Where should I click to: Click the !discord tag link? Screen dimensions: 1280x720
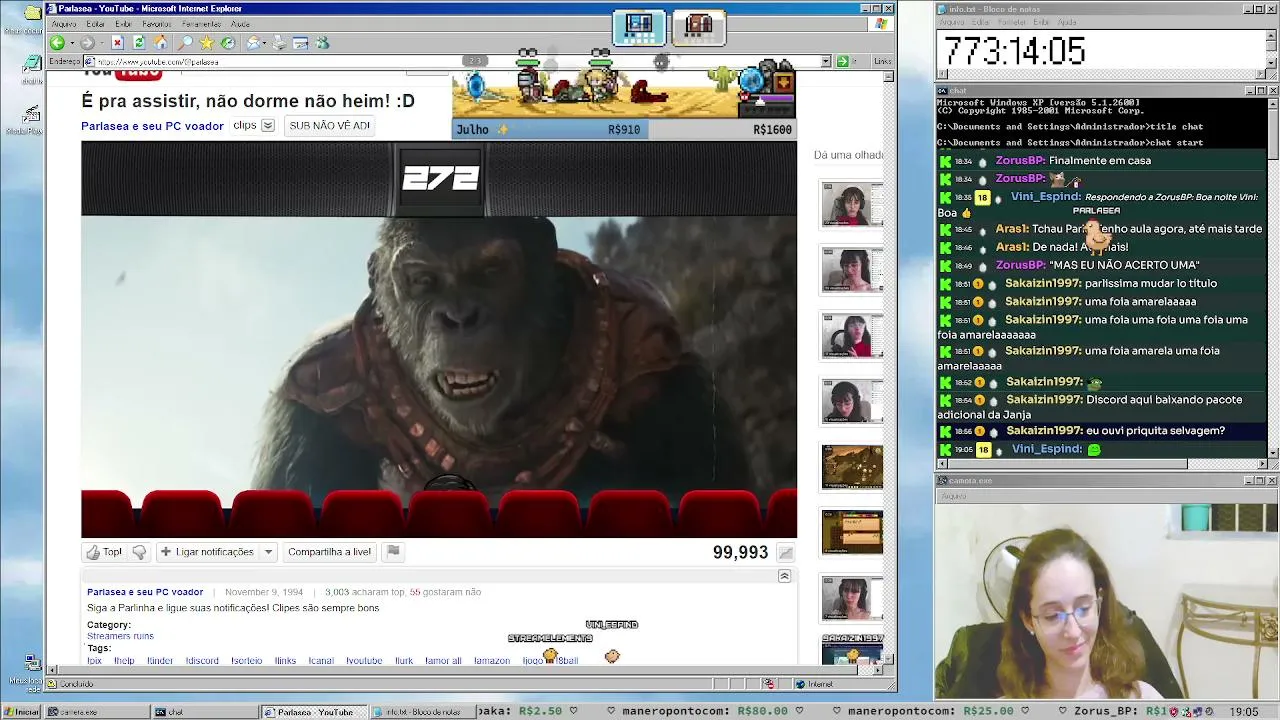202,661
